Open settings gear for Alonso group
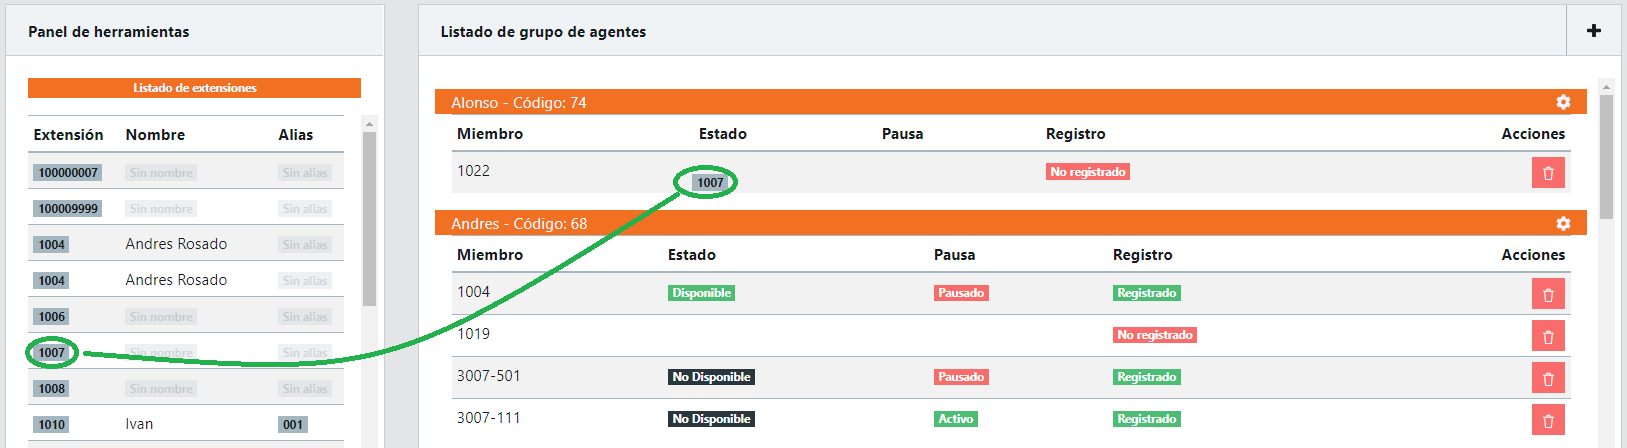The width and height of the screenshot is (1627, 448). tap(1563, 102)
